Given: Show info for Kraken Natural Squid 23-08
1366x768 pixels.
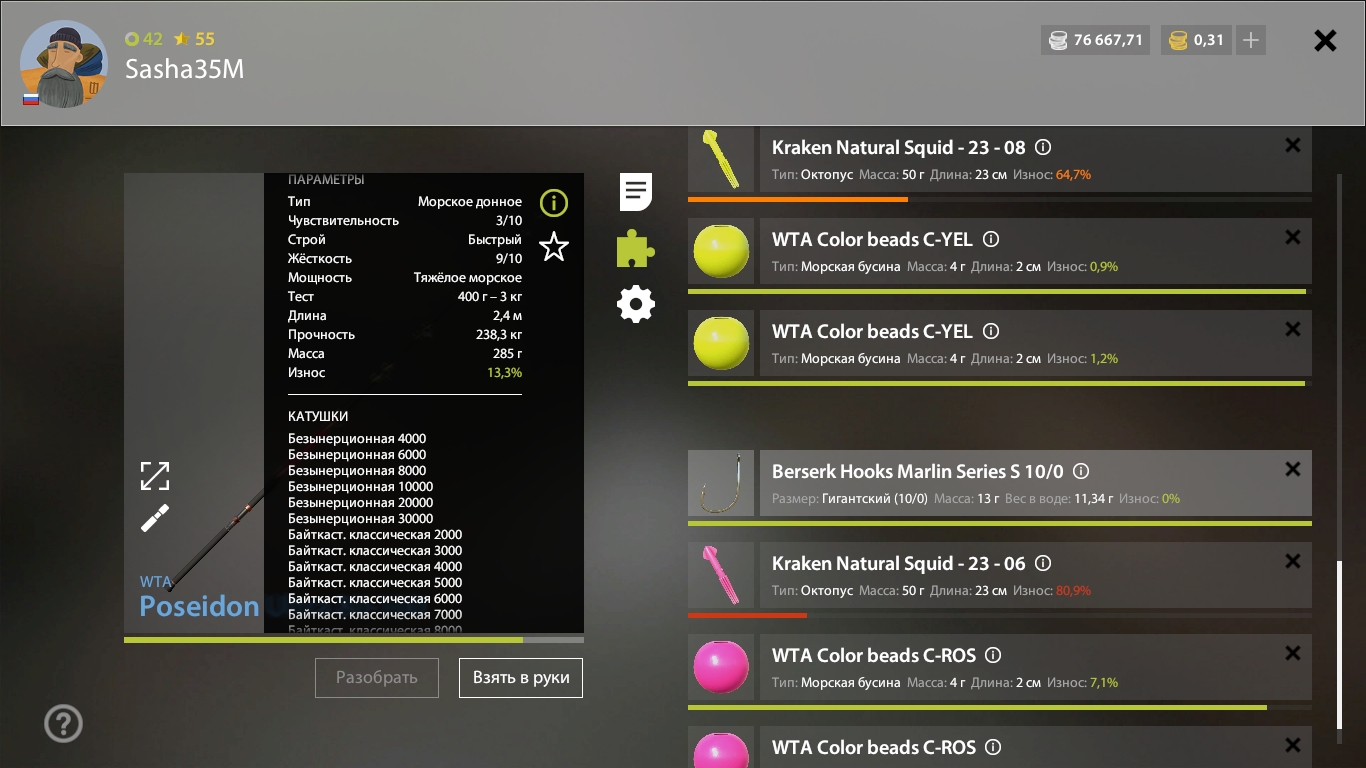Looking at the screenshot, I should pyautogui.click(x=1043, y=148).
